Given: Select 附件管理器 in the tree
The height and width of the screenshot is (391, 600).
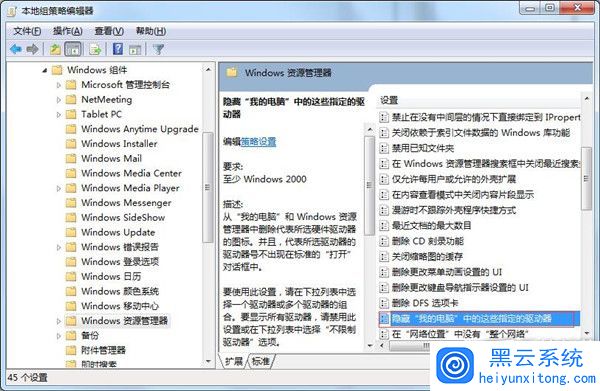Looking at the screenshot, I should pos(103,350).
